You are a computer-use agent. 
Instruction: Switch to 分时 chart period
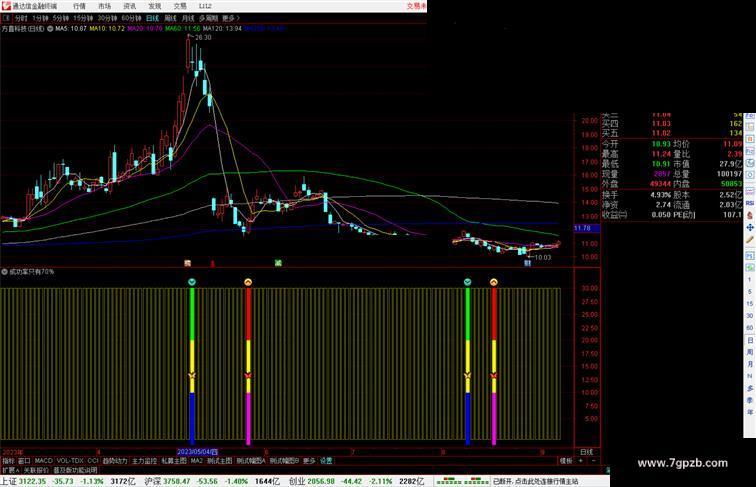(x=21, y=18)
